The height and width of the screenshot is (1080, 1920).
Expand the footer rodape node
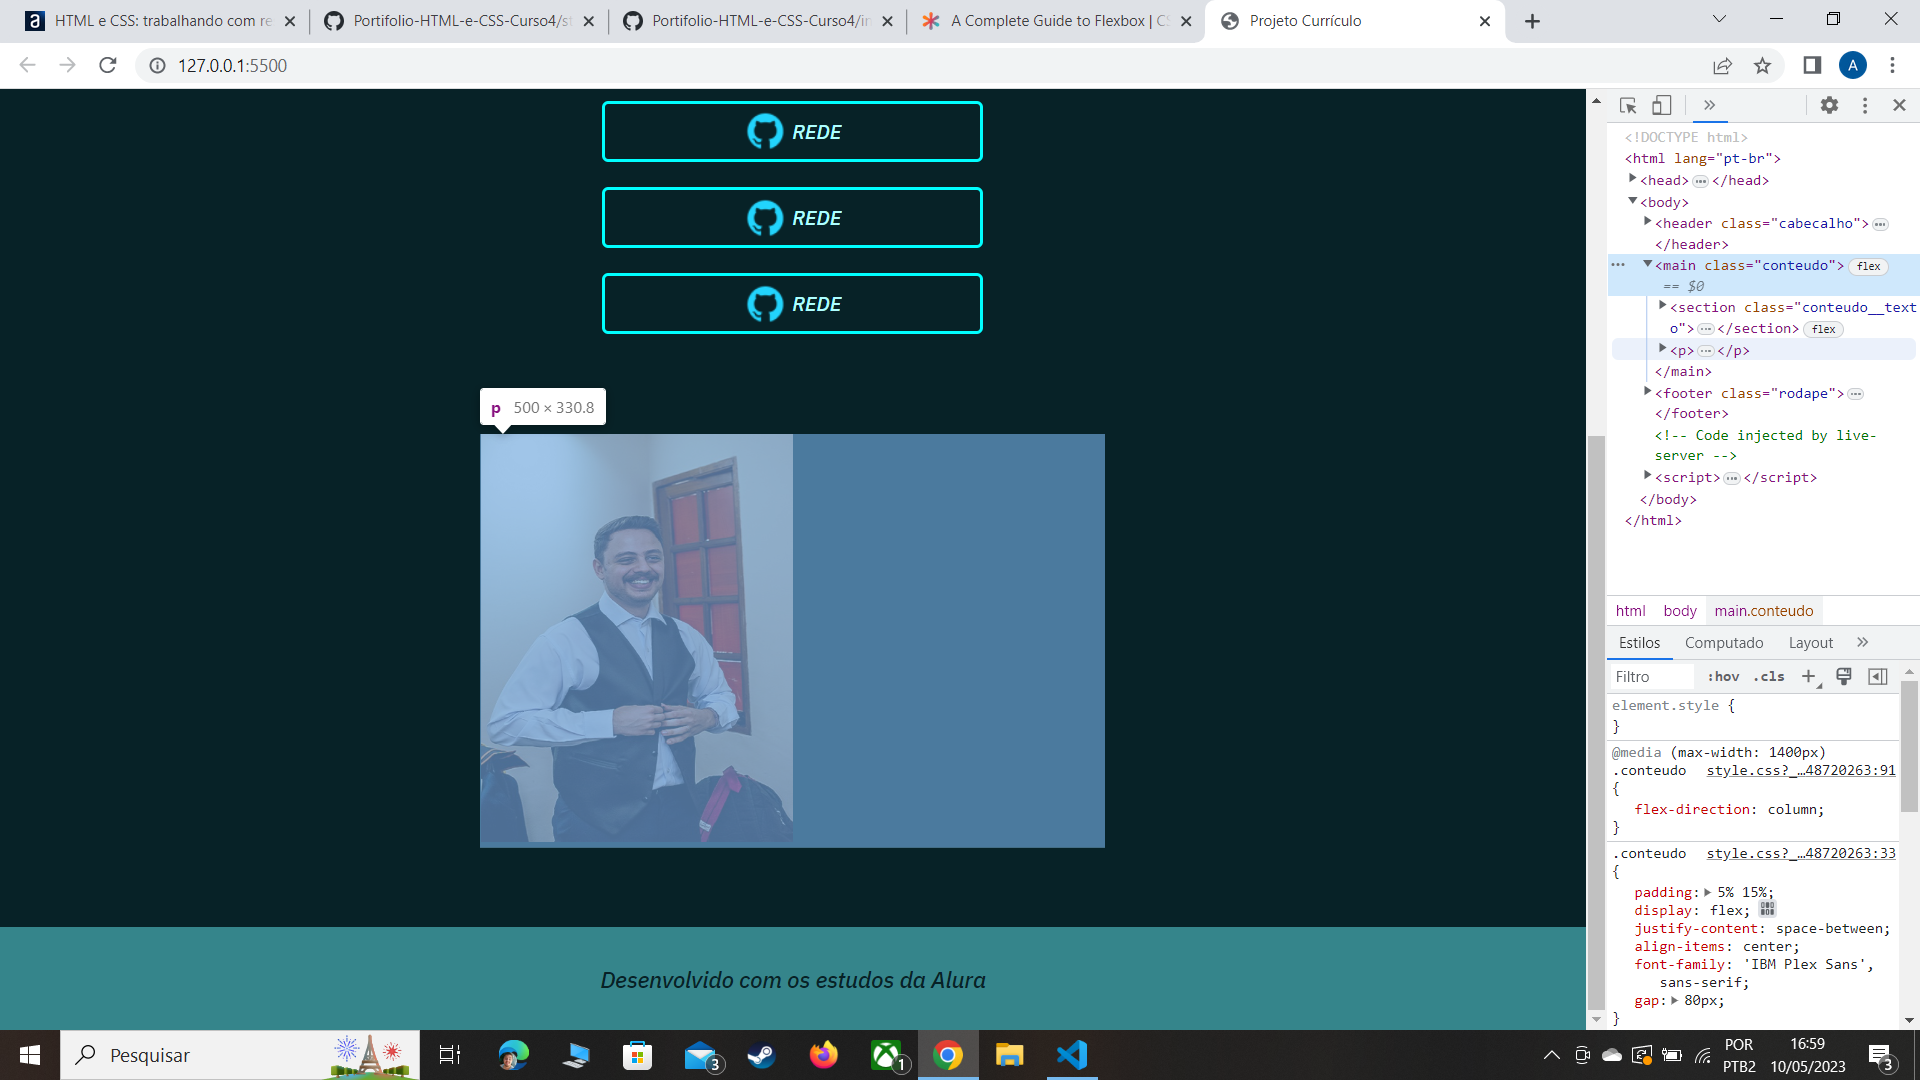click(x=1648, y=392)
